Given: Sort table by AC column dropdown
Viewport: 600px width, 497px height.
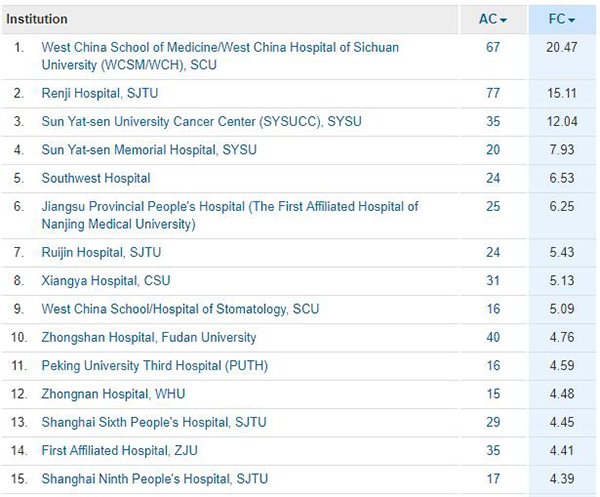Looking at the screenshot, I should (492, 19).
